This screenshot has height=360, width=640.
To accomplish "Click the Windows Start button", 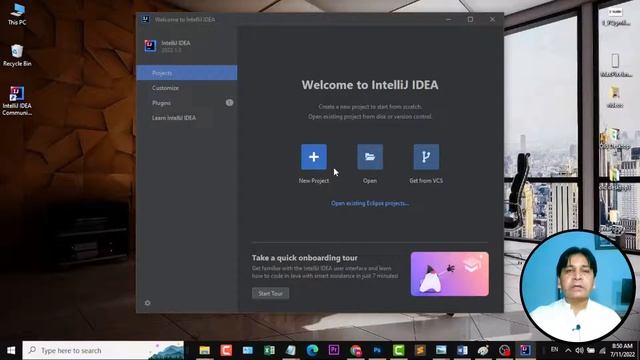I will [x=11, y=350].
